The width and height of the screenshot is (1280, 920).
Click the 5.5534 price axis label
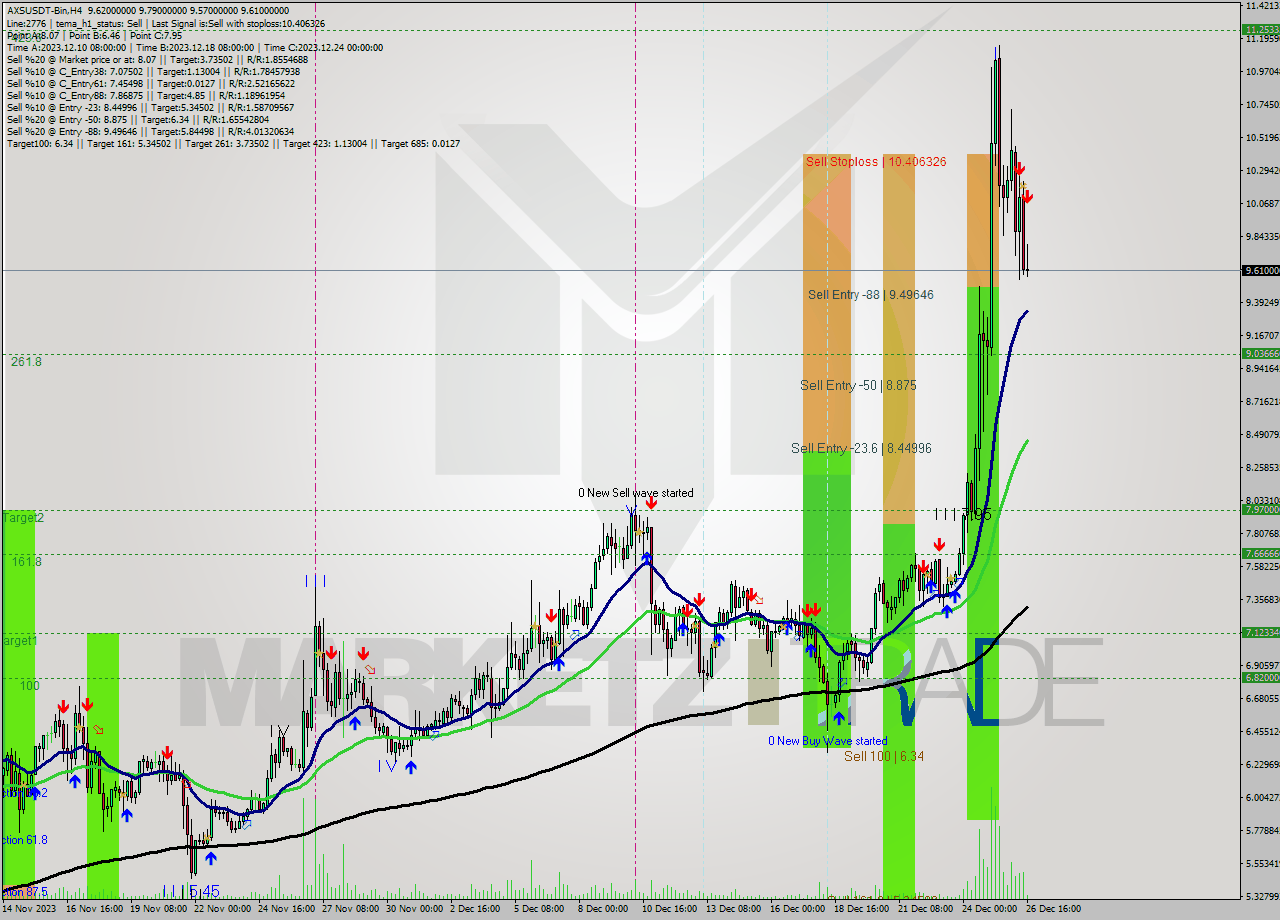point(1260,864)
